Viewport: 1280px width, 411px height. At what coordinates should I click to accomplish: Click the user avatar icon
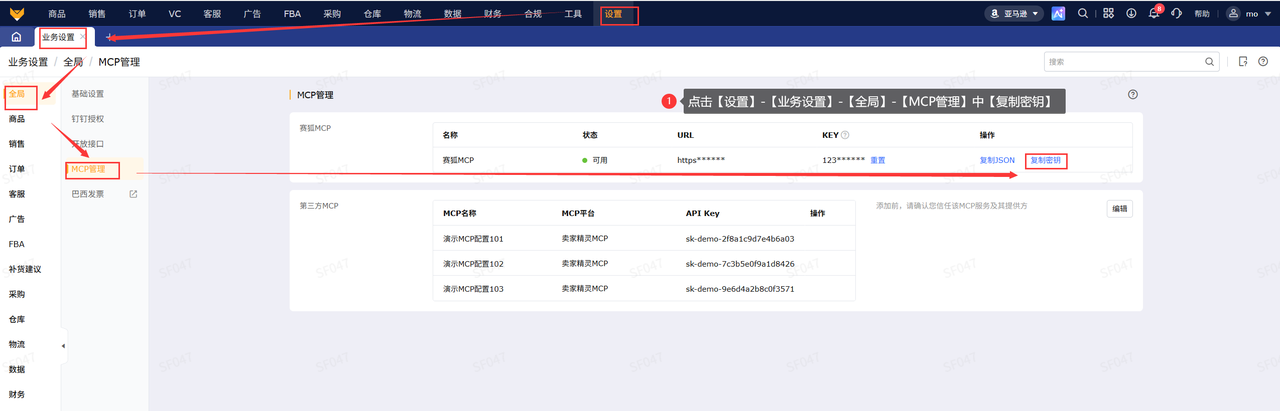(x=1233, y=14)
